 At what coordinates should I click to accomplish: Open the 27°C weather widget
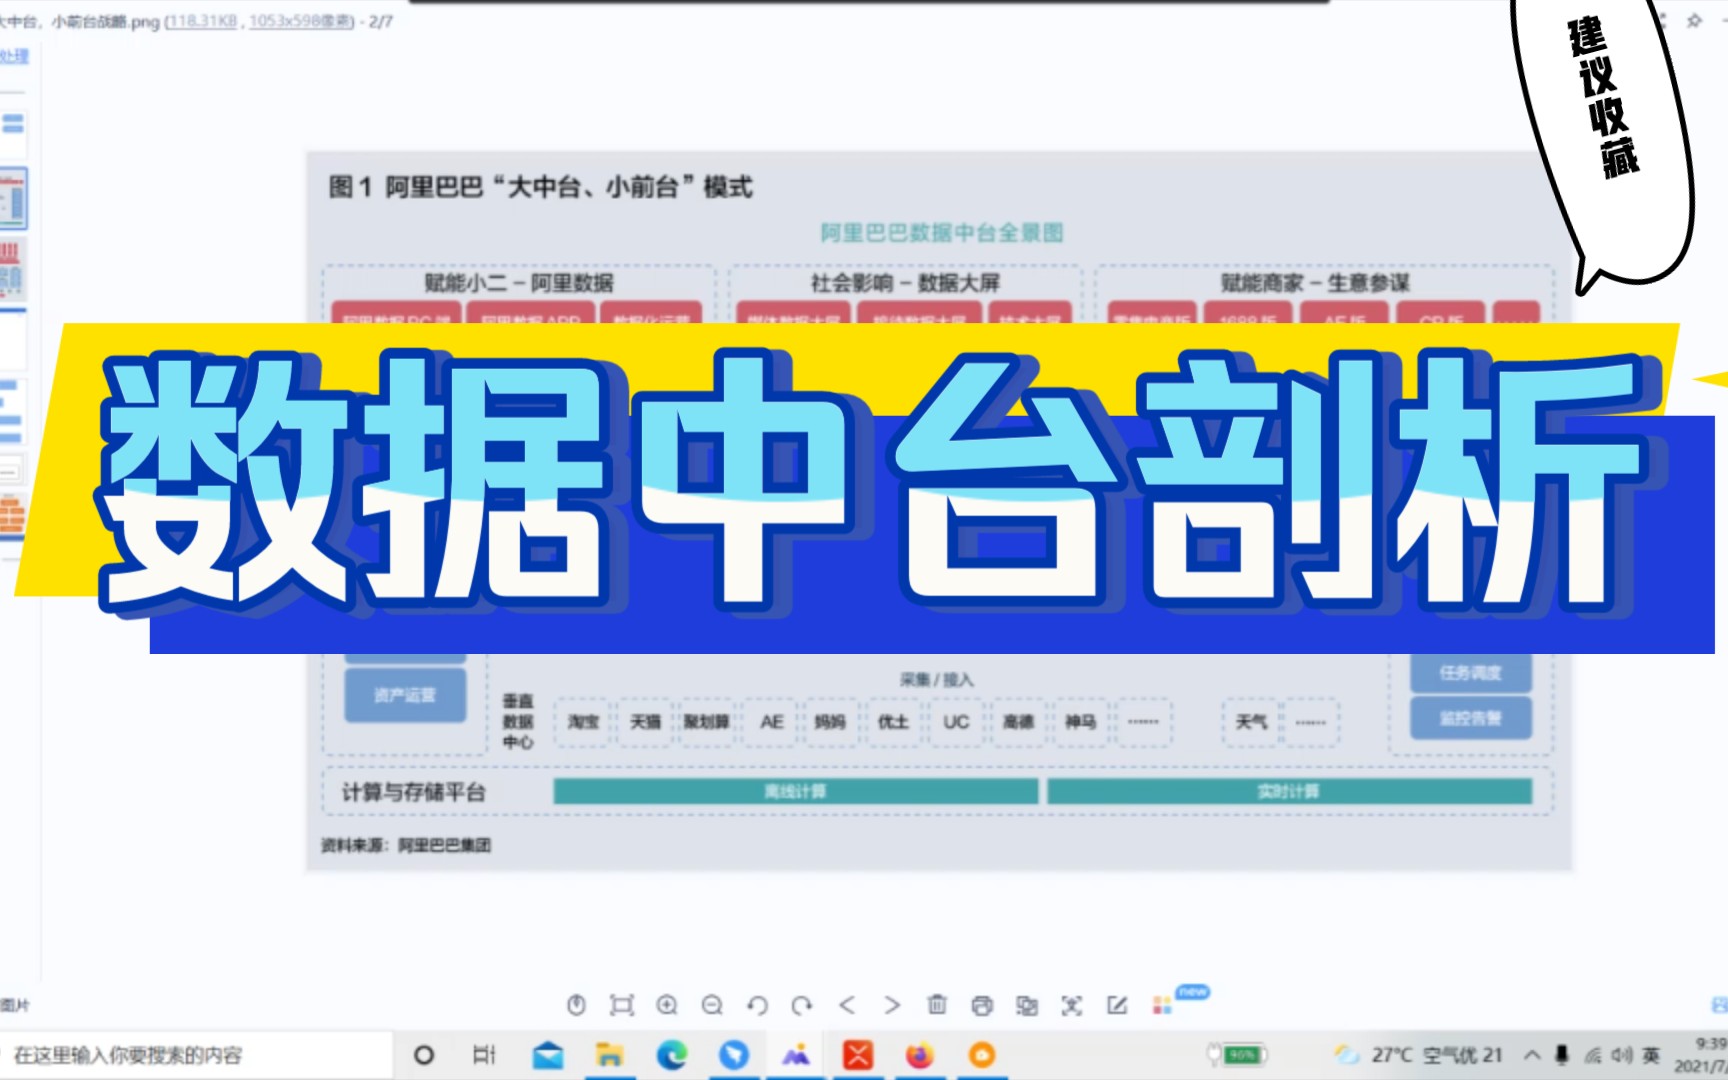click(x=1419, y=1055)
